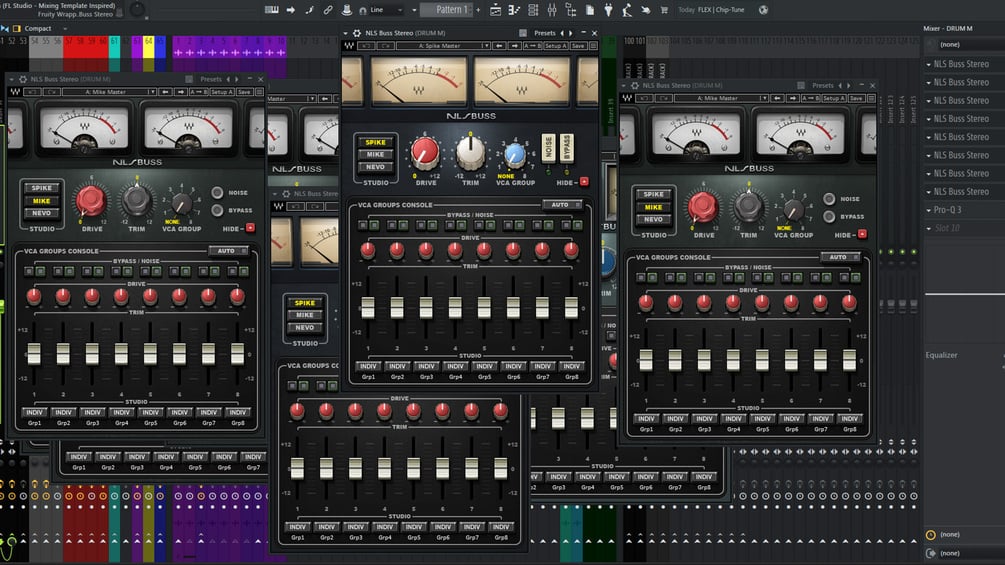
Task: Select MIKE studio in right window
Action: point(653,207)
